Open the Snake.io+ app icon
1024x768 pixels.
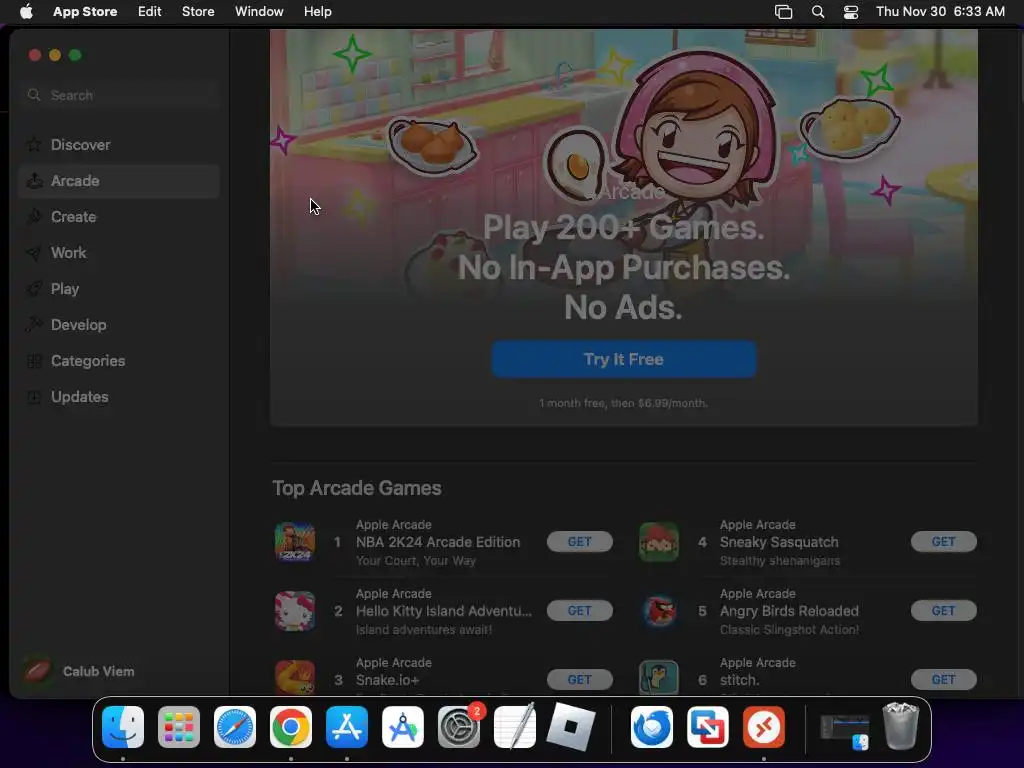295,677
